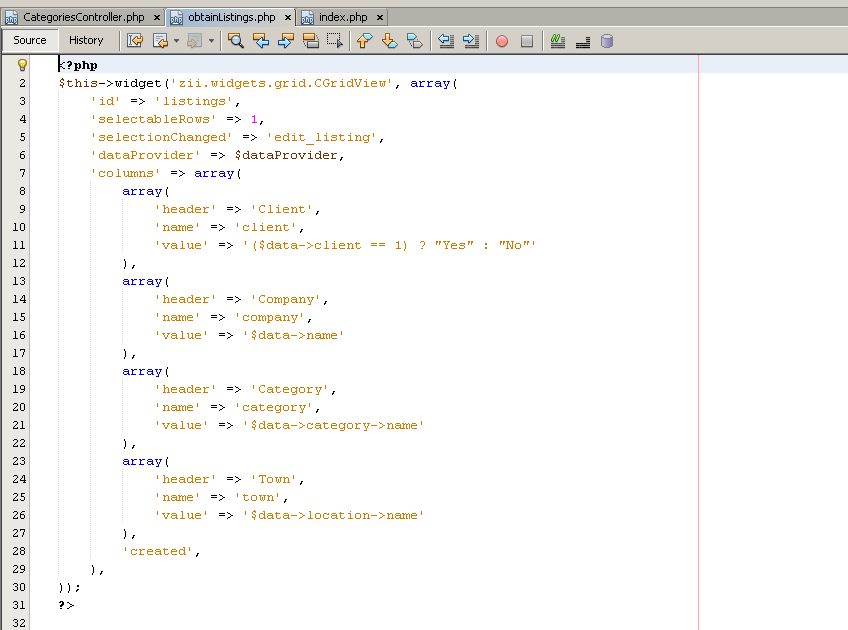Click 'Client' header string
The width and height of the screenshot is (848, 630).
click(282, 209)
